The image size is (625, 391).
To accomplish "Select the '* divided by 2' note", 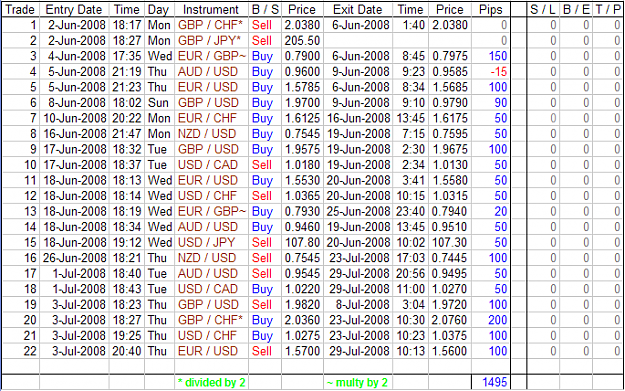I will [211, 383].
